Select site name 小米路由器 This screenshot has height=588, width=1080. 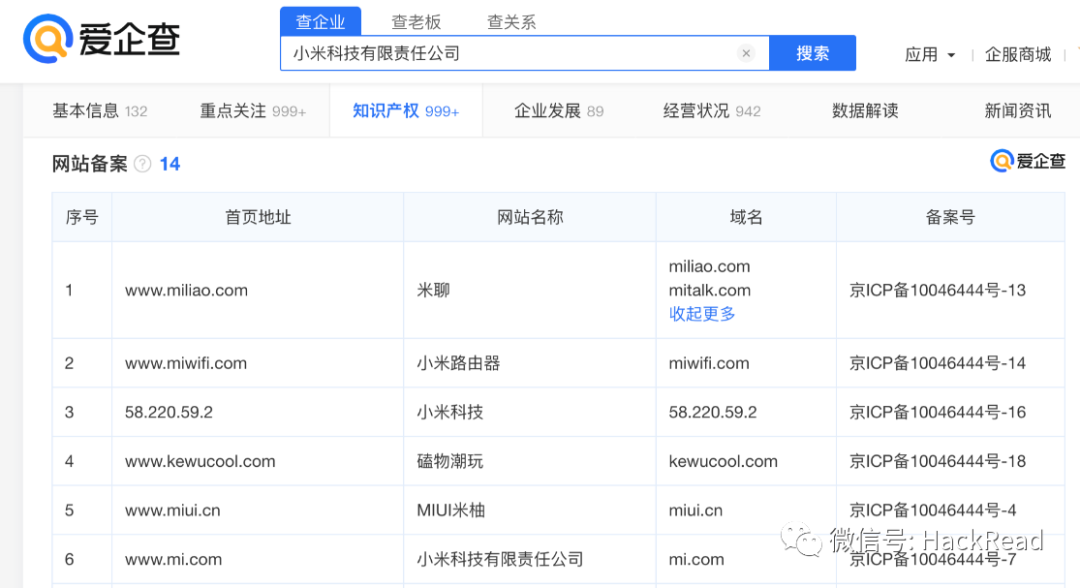pos(458,363)
